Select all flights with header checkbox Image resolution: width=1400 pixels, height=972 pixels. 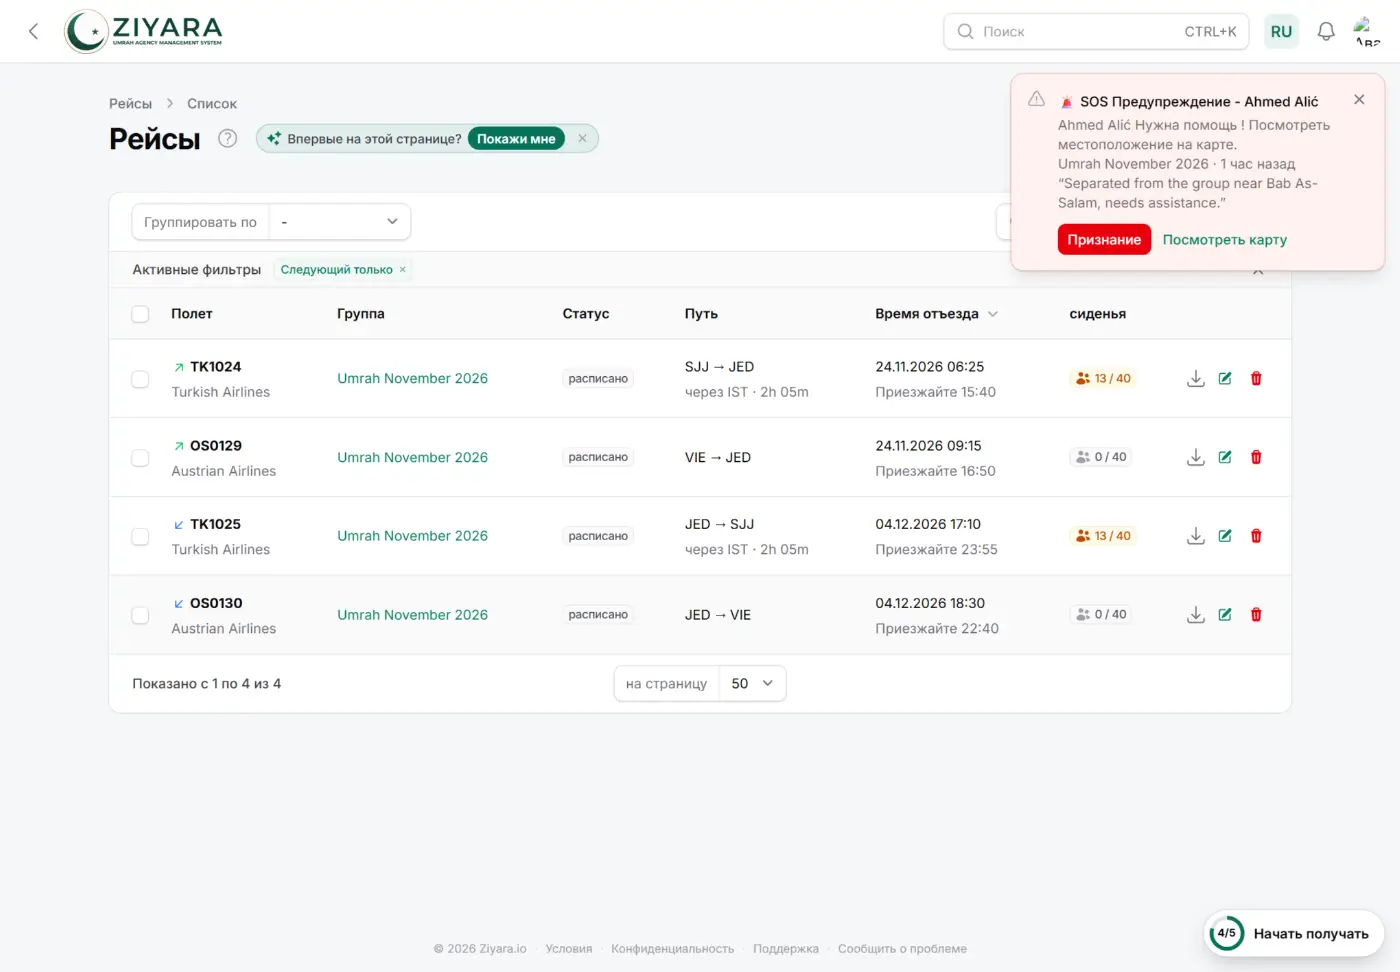(140, 314)
